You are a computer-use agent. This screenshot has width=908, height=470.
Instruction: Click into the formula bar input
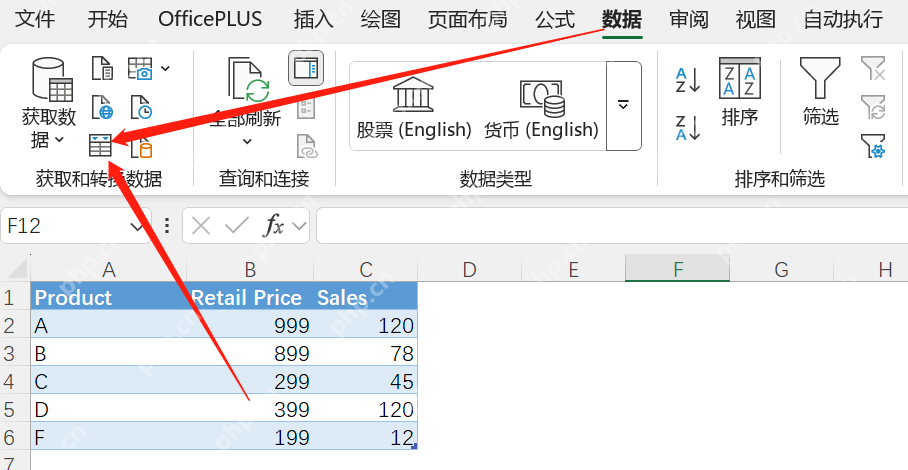pos(612,226)
